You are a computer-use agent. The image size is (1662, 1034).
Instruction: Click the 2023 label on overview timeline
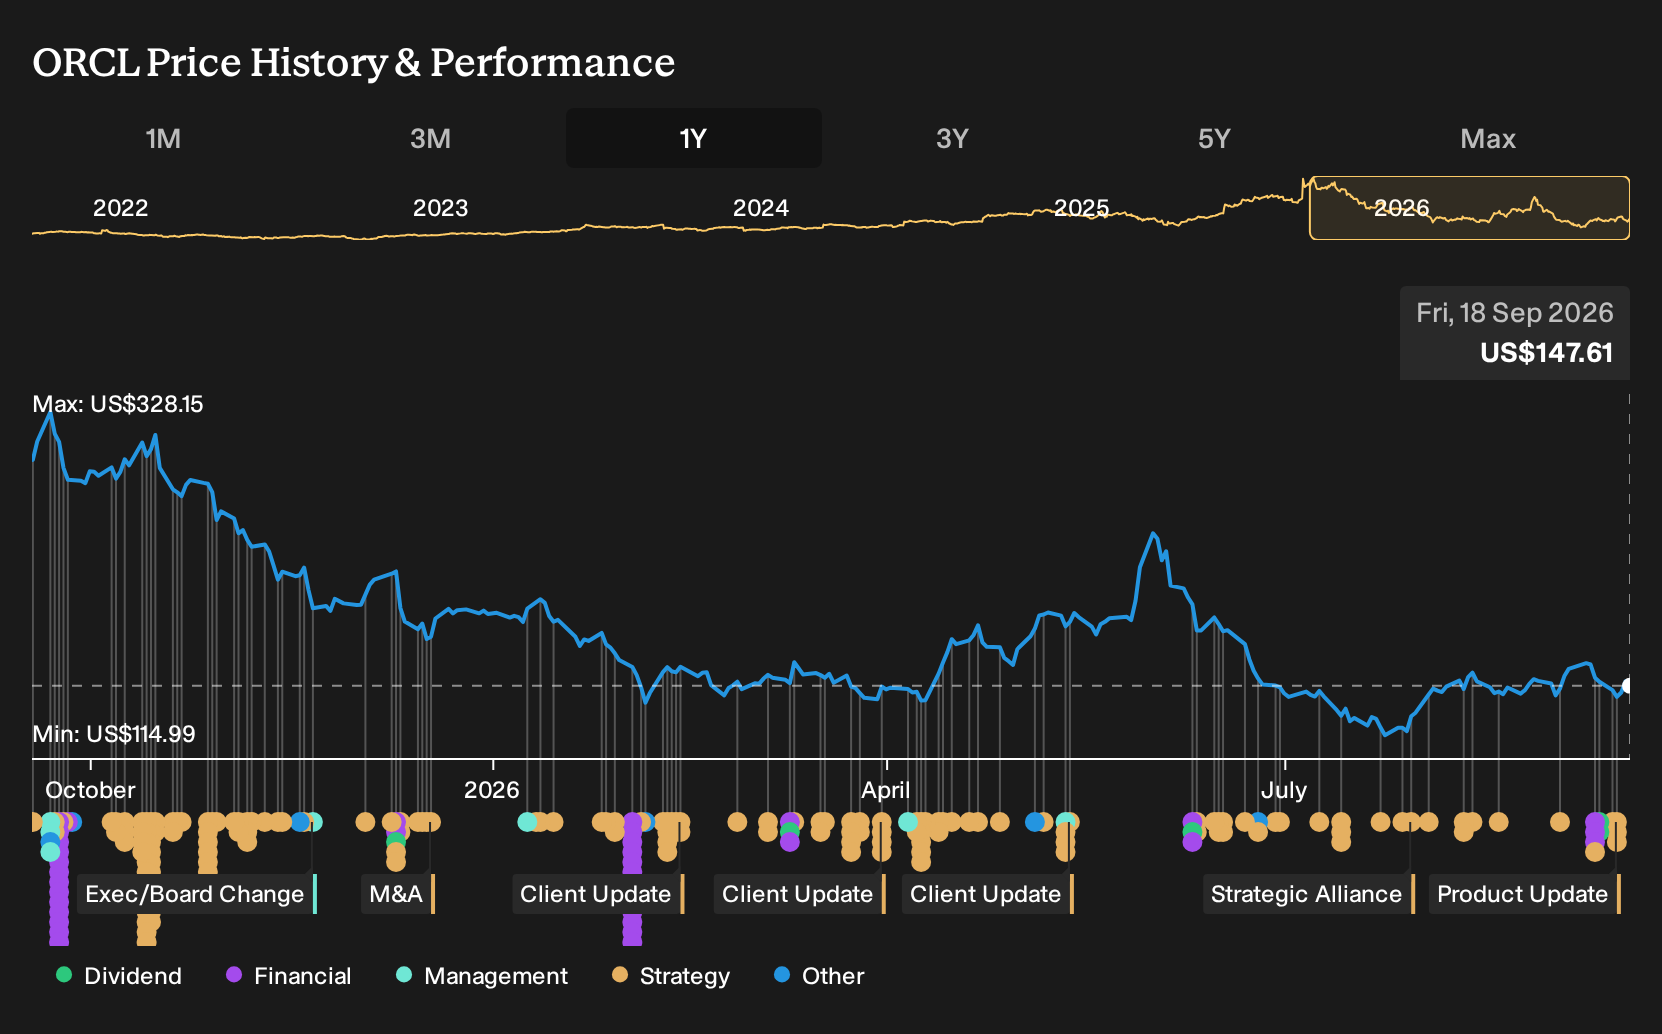tap(440, 208)
